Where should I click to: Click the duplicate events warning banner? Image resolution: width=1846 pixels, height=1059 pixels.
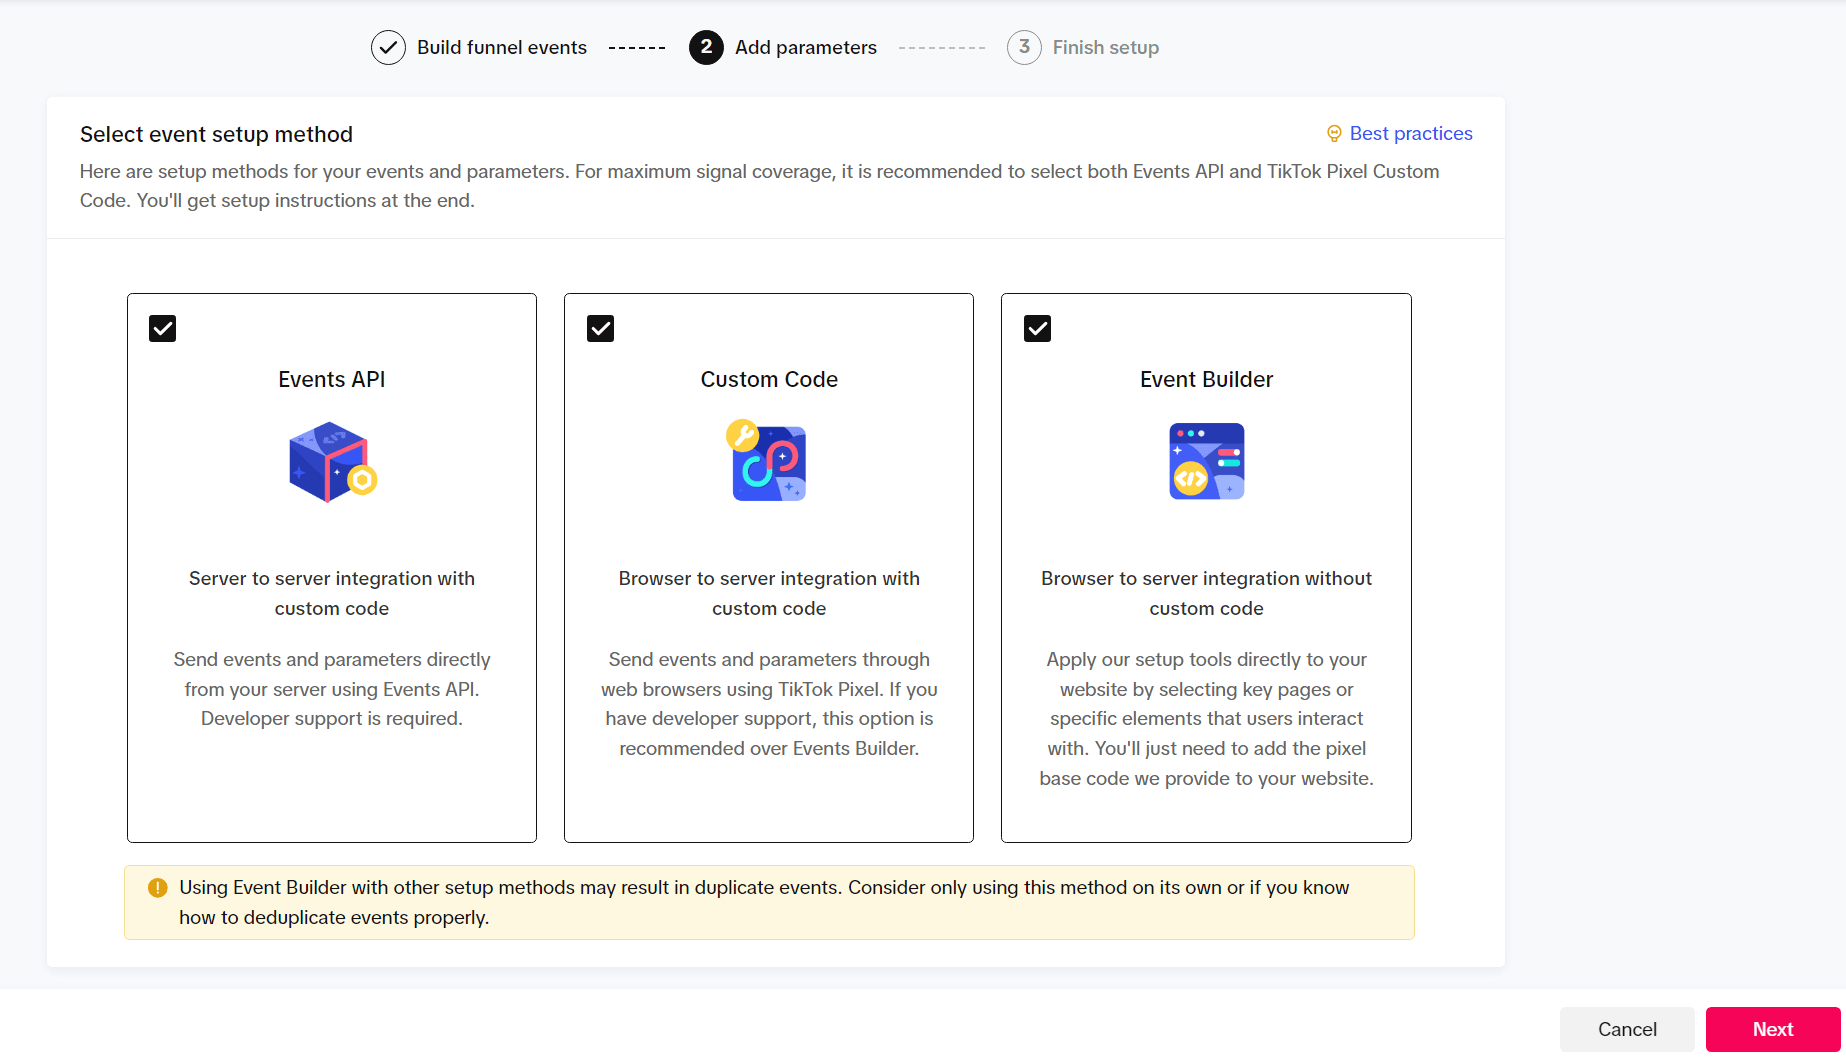[x=768, y=902]
